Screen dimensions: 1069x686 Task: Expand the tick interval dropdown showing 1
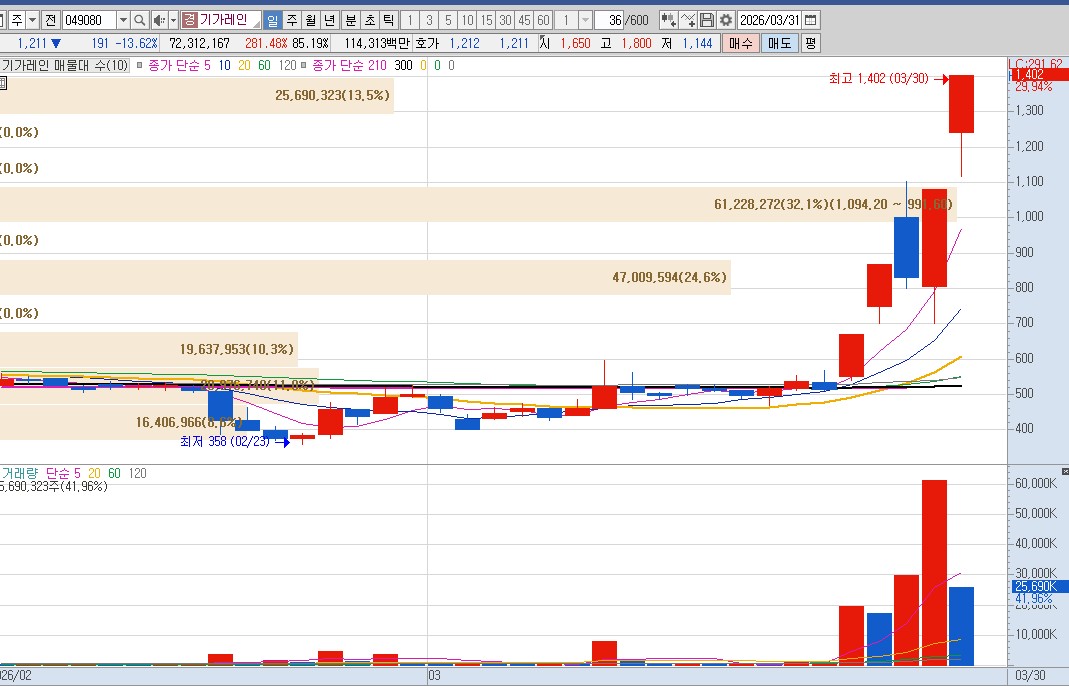click(x=585, y=20)
